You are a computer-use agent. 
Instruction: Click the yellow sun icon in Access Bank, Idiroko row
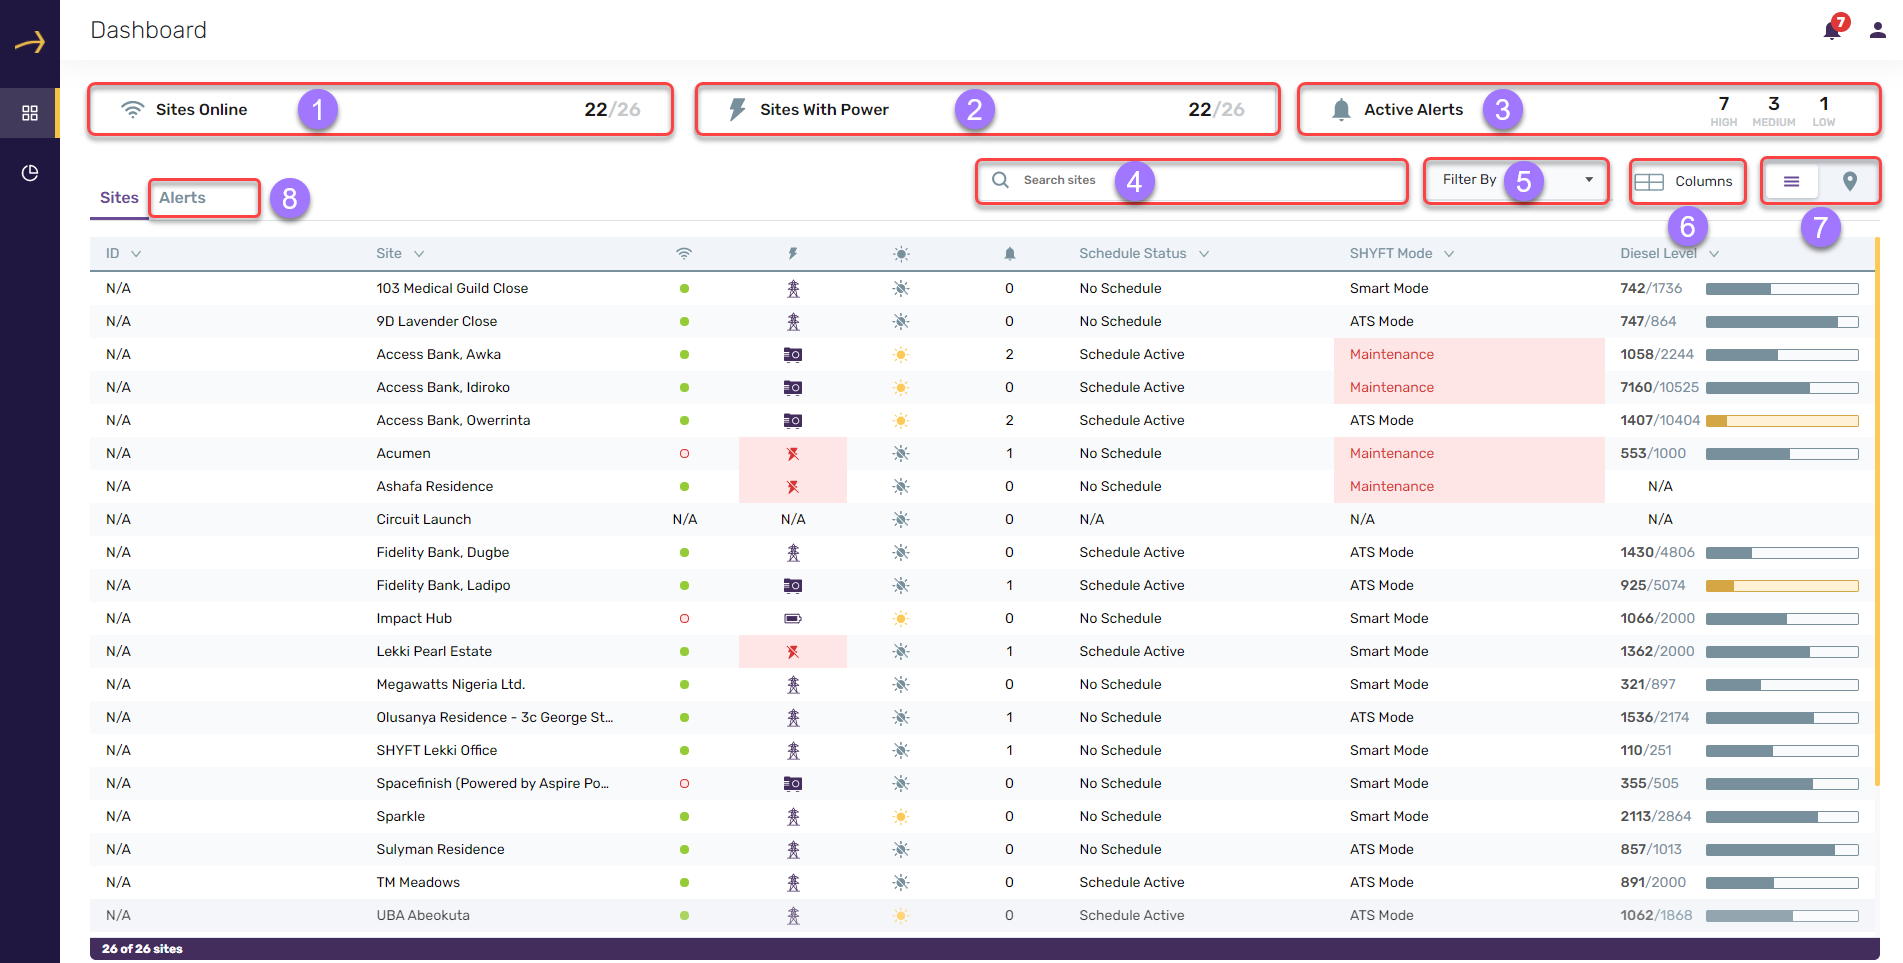[x=901, y=388]
